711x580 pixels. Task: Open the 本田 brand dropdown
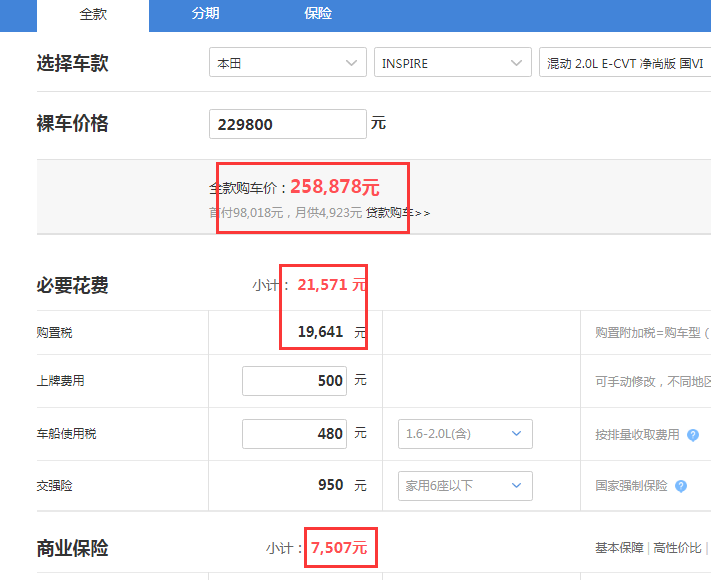[x=288, y=63]
